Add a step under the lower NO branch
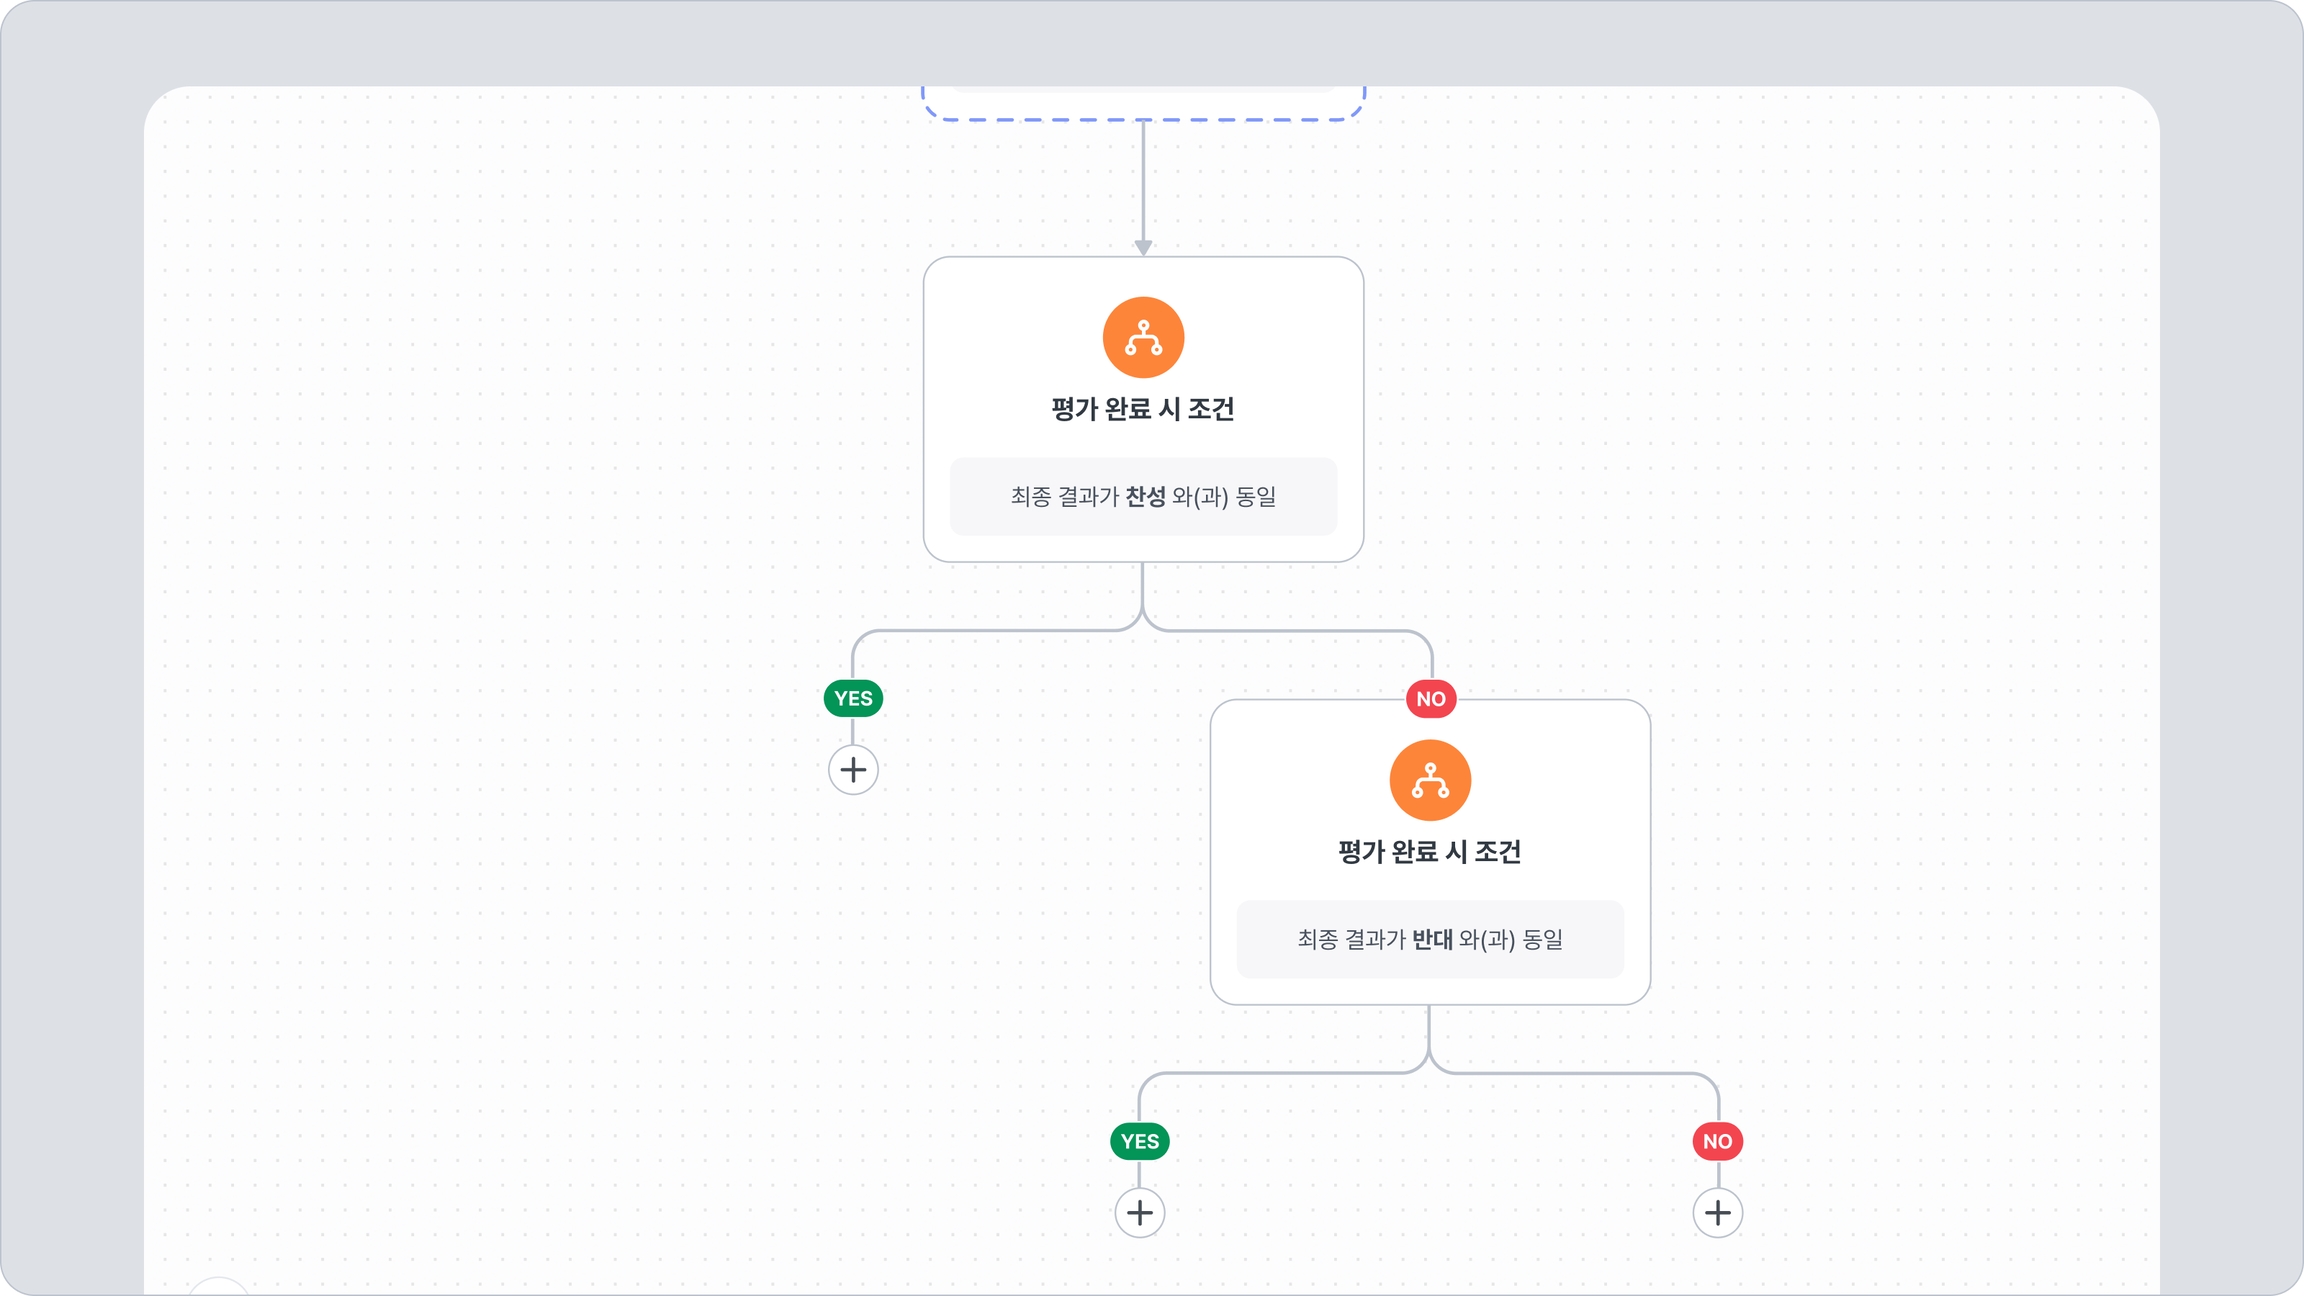 (x=1717, y=1213)
